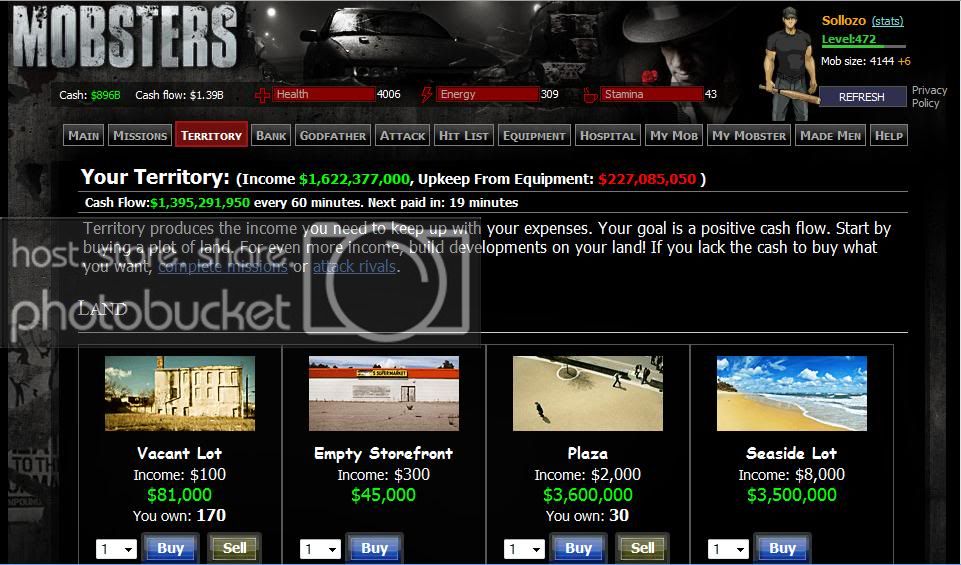Open the Vacant Lot quantity dropdown
961x565 pixels.
(116, 549)
